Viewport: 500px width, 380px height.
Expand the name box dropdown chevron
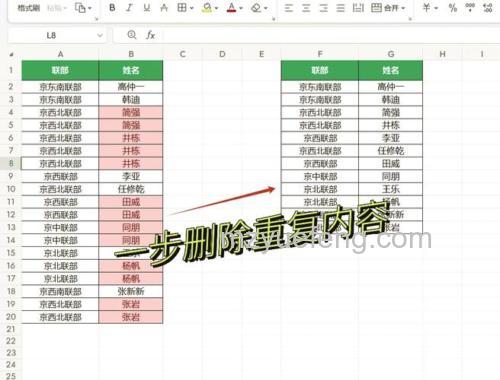[100, 35]
